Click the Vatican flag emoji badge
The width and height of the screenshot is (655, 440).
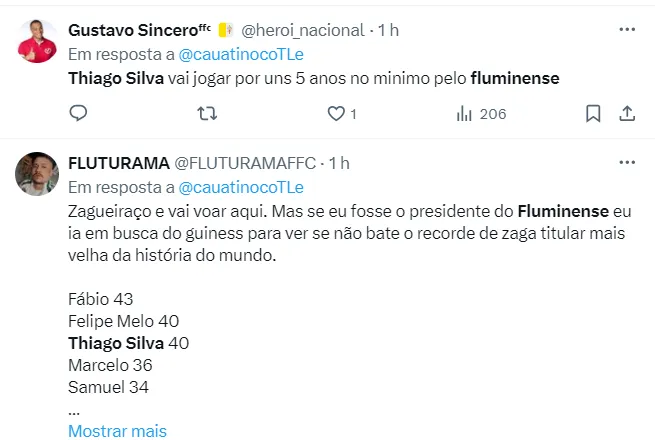225,30
